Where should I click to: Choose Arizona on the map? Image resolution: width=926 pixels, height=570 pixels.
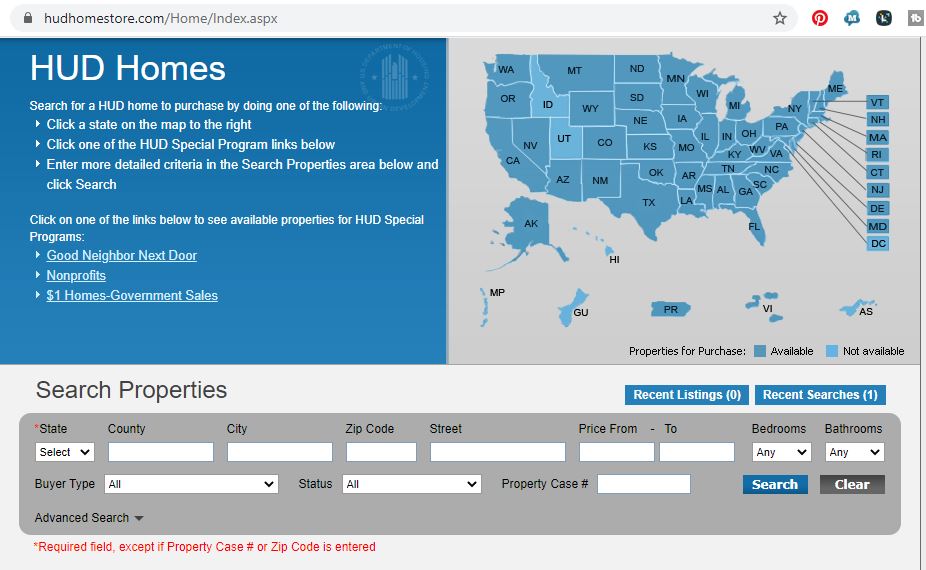pos(563,179)
